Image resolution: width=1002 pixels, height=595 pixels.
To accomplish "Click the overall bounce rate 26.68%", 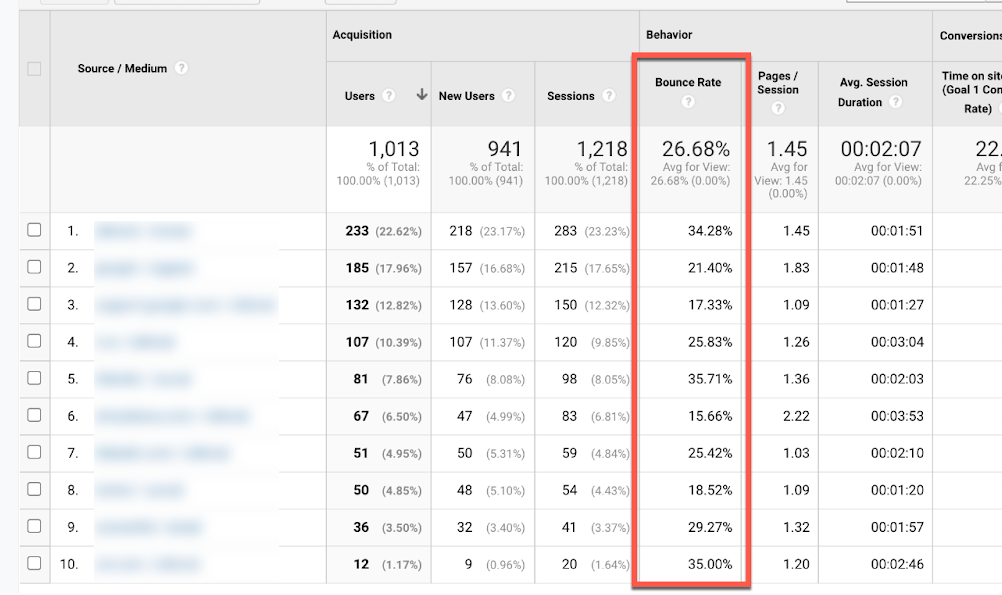I will point(696,149).
